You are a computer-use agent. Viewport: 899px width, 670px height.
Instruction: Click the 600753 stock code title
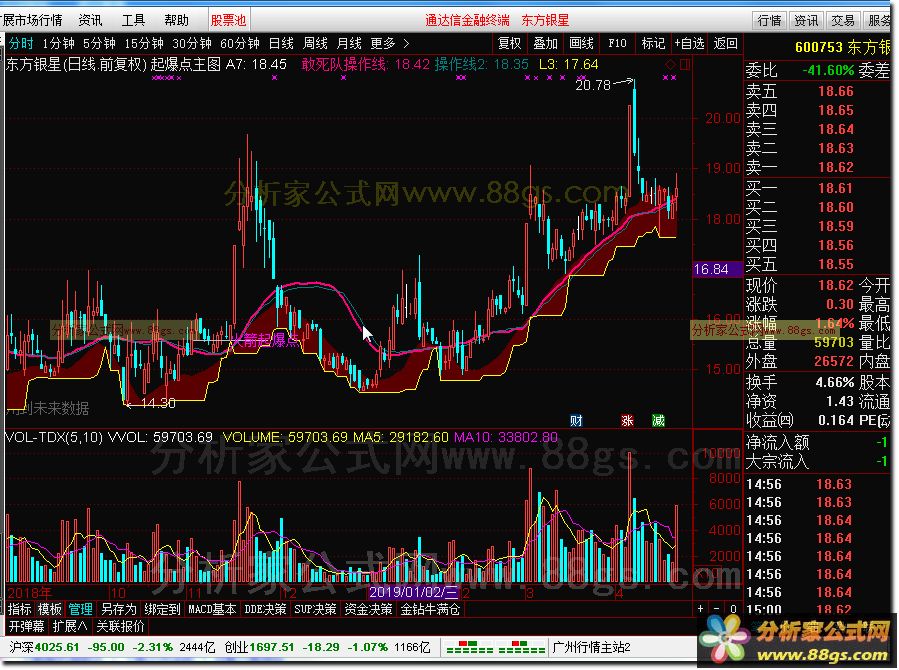(x=818, y=48)
